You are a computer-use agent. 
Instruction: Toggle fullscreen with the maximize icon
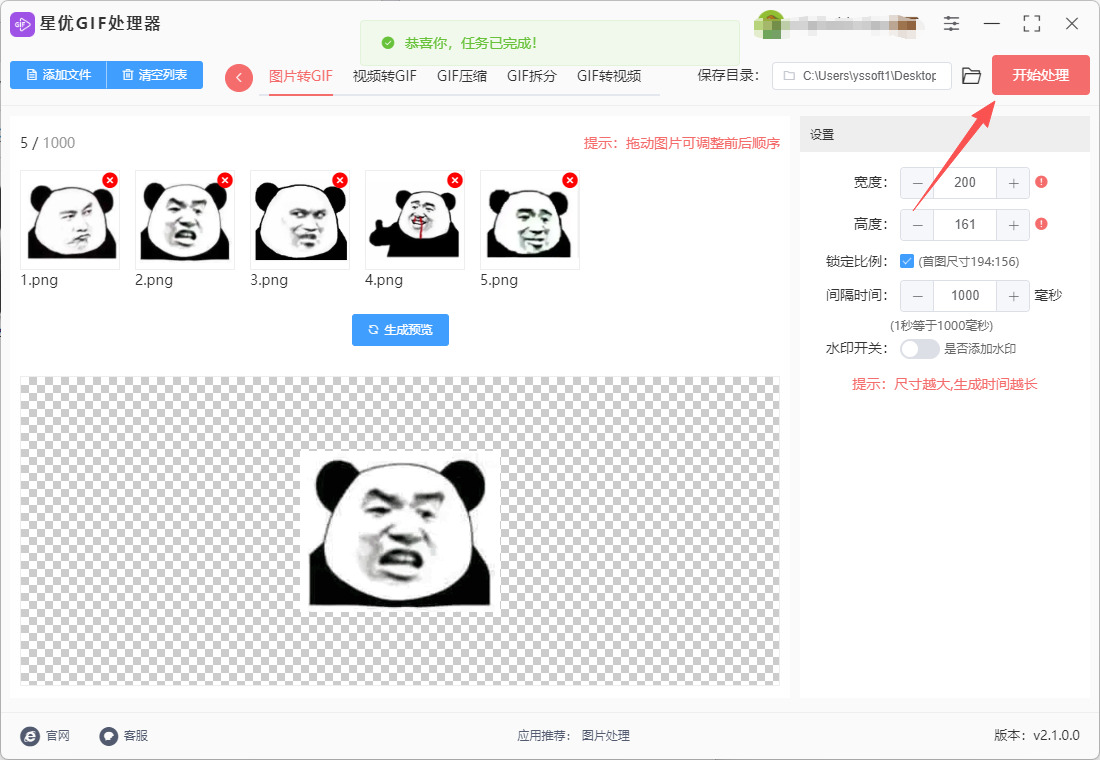[x=1031, y=23]
